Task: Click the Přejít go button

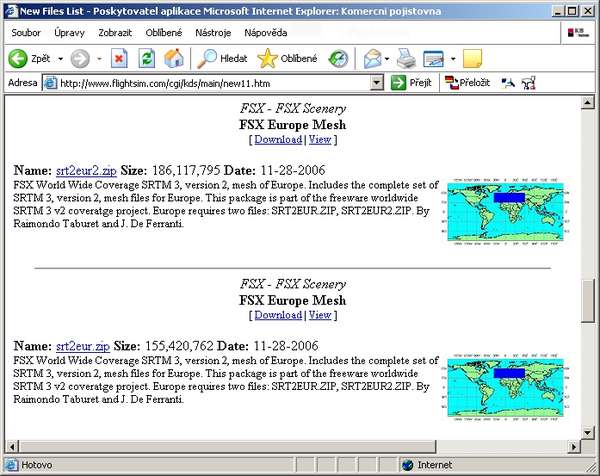Action: tap(411, 83)
